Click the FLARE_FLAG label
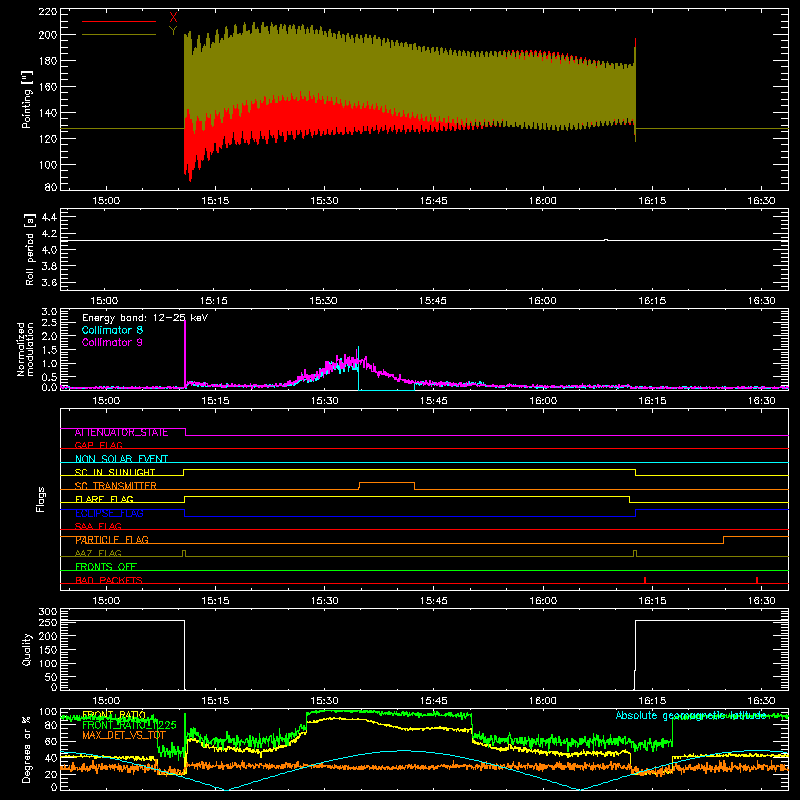The image size is (800, 800). click(x=104, y=499)
